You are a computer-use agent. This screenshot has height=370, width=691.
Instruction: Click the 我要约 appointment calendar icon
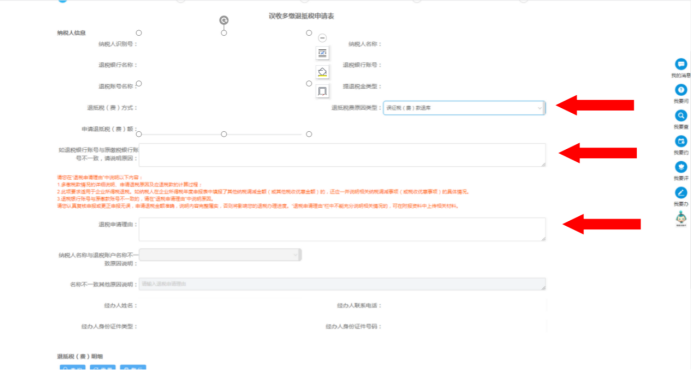click(681, 141)
